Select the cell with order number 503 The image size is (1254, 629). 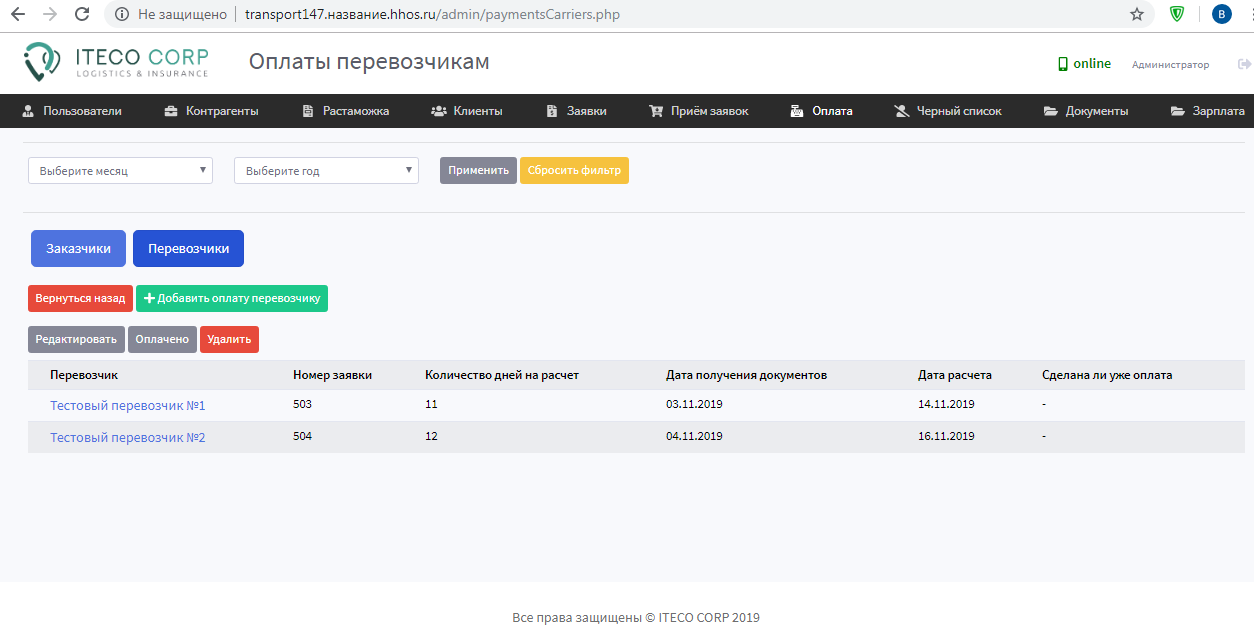click(x=303, y=404)
